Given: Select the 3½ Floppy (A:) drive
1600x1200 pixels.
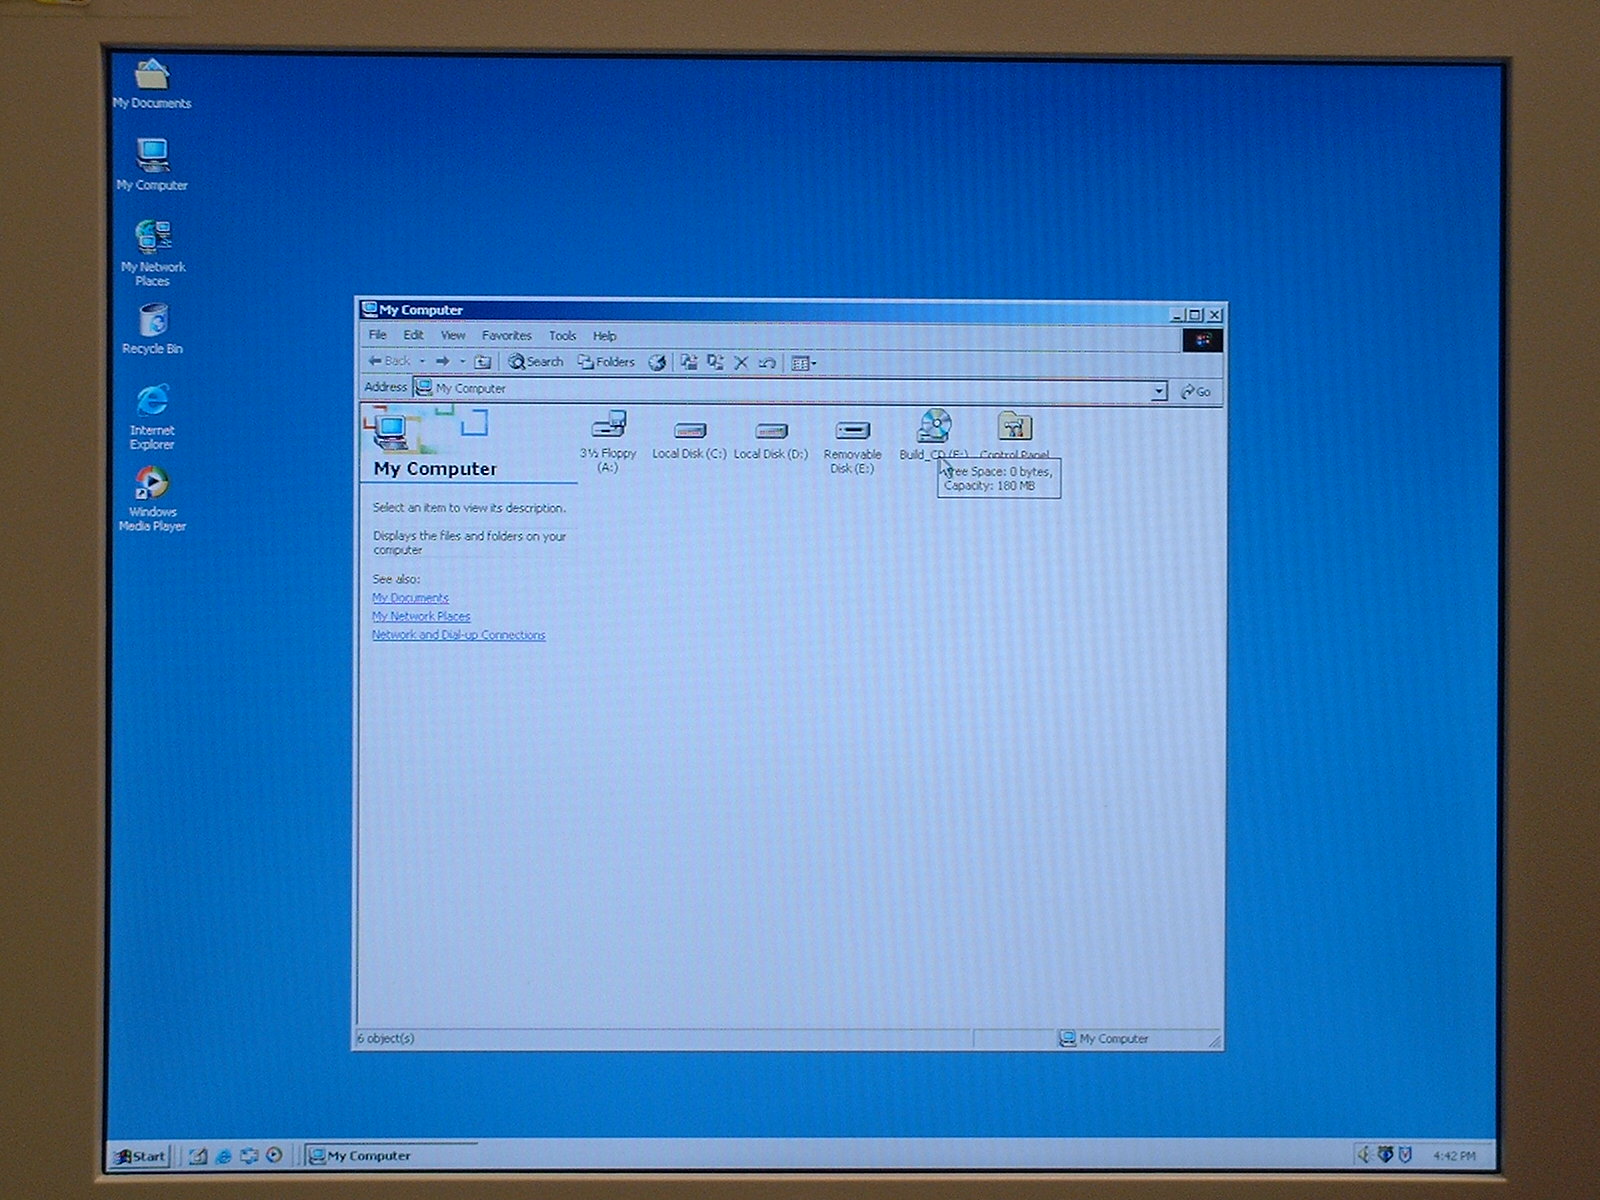Looking at the screenshot, I should tap(608, 426).
